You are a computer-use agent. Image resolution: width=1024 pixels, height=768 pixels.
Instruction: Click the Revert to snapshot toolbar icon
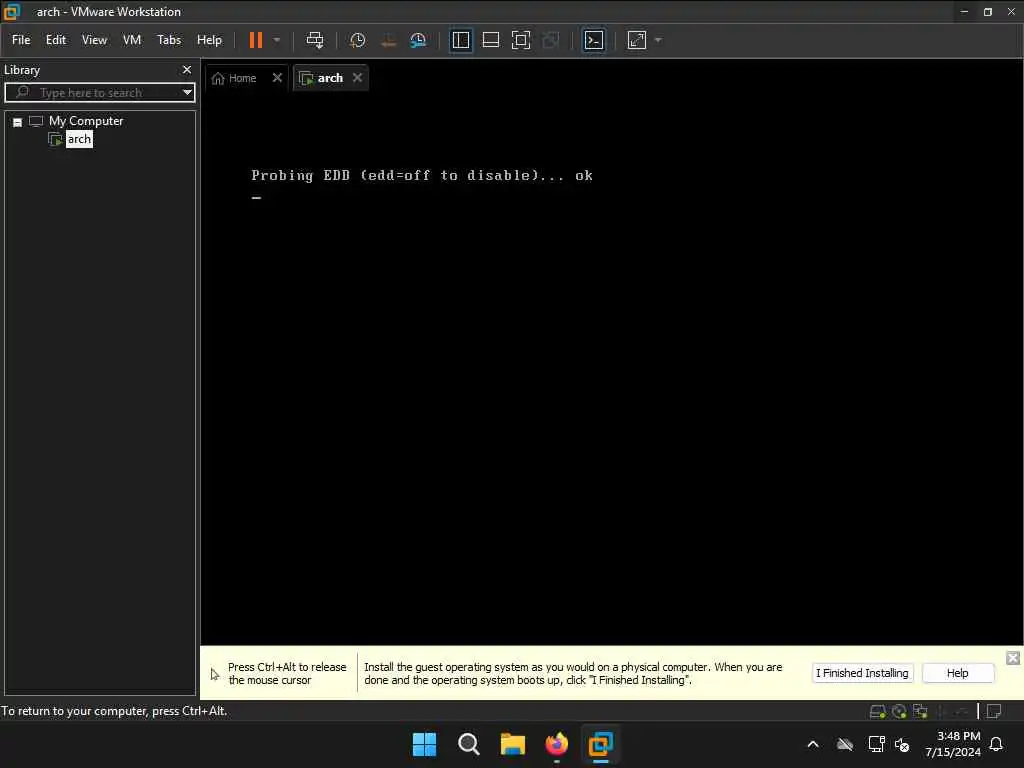coord(388,40)
